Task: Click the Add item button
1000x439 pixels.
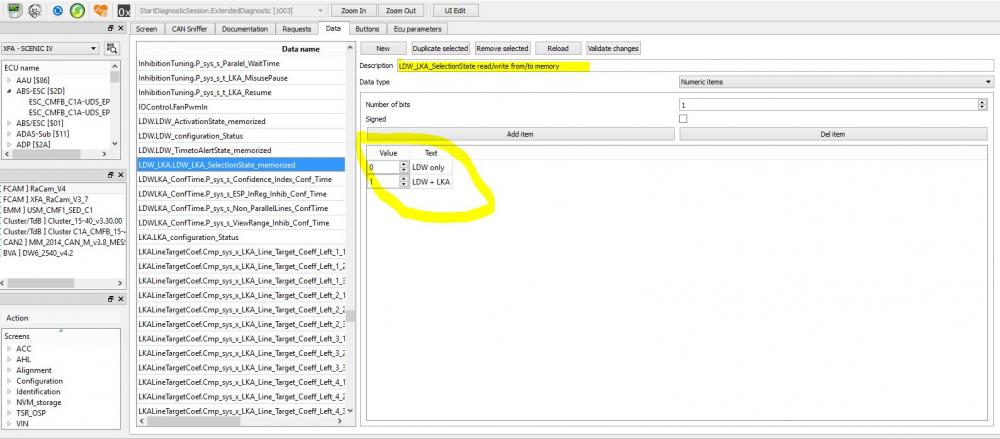Action: point(520,134)
